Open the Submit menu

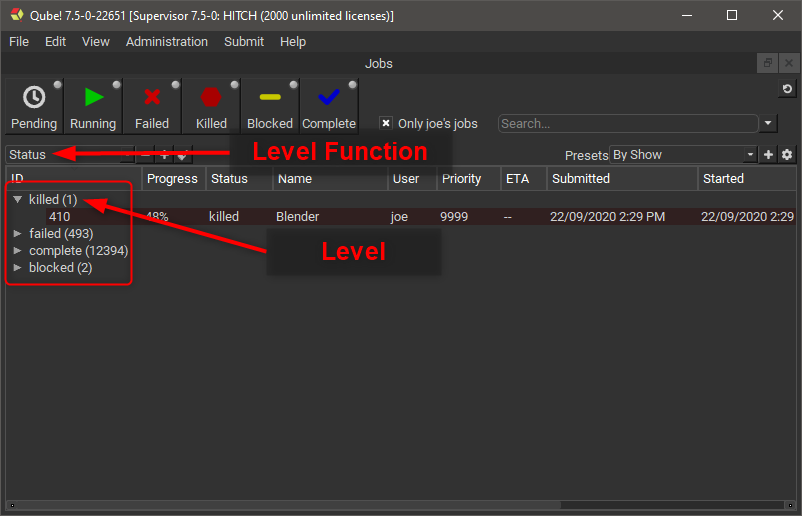(244, 42)
